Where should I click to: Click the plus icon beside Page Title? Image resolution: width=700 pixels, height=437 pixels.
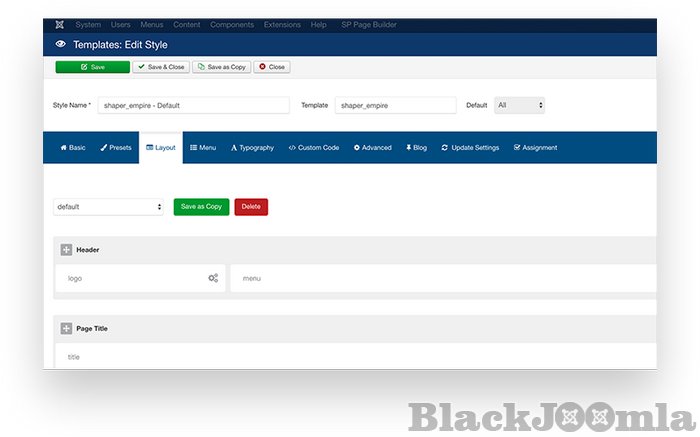(x=66, y=328)
